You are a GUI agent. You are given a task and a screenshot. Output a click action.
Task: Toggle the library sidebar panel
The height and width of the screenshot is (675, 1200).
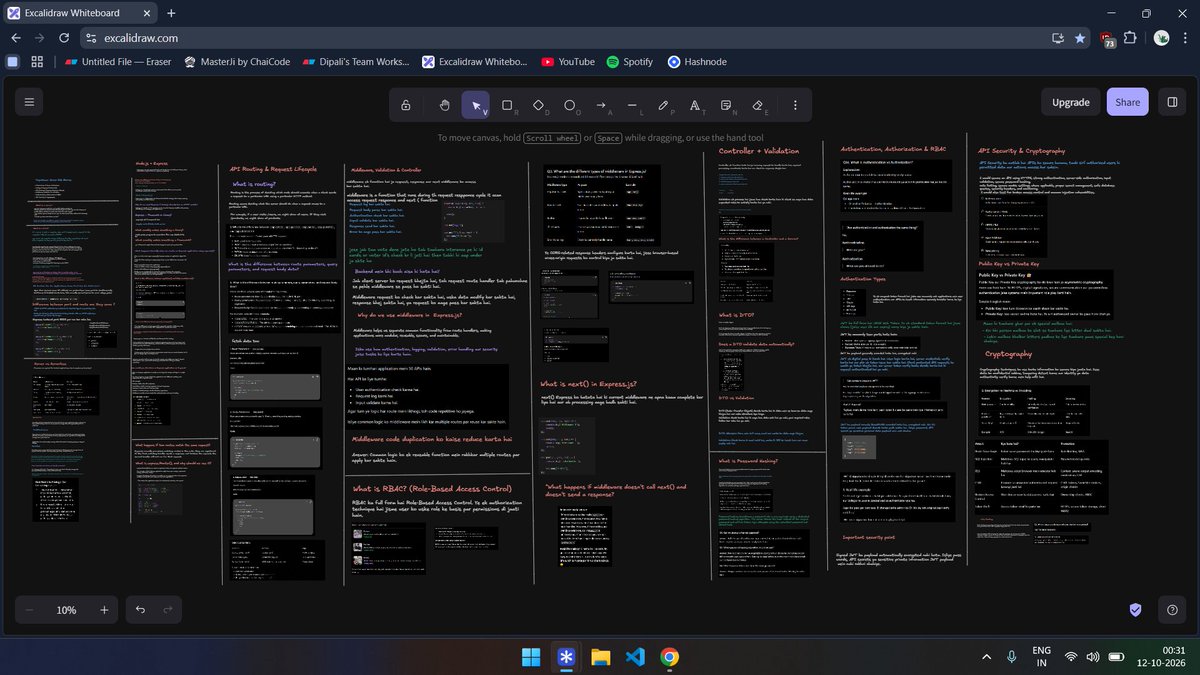[x=1171, y=102]
